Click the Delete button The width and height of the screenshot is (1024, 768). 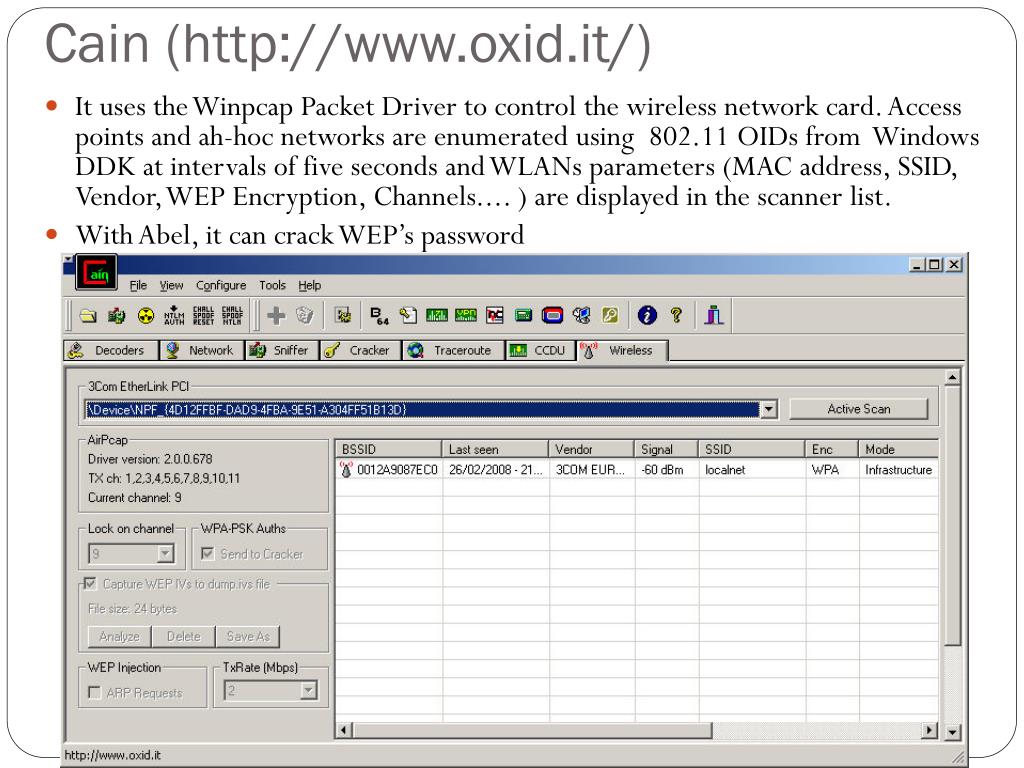tap(184, 636)
